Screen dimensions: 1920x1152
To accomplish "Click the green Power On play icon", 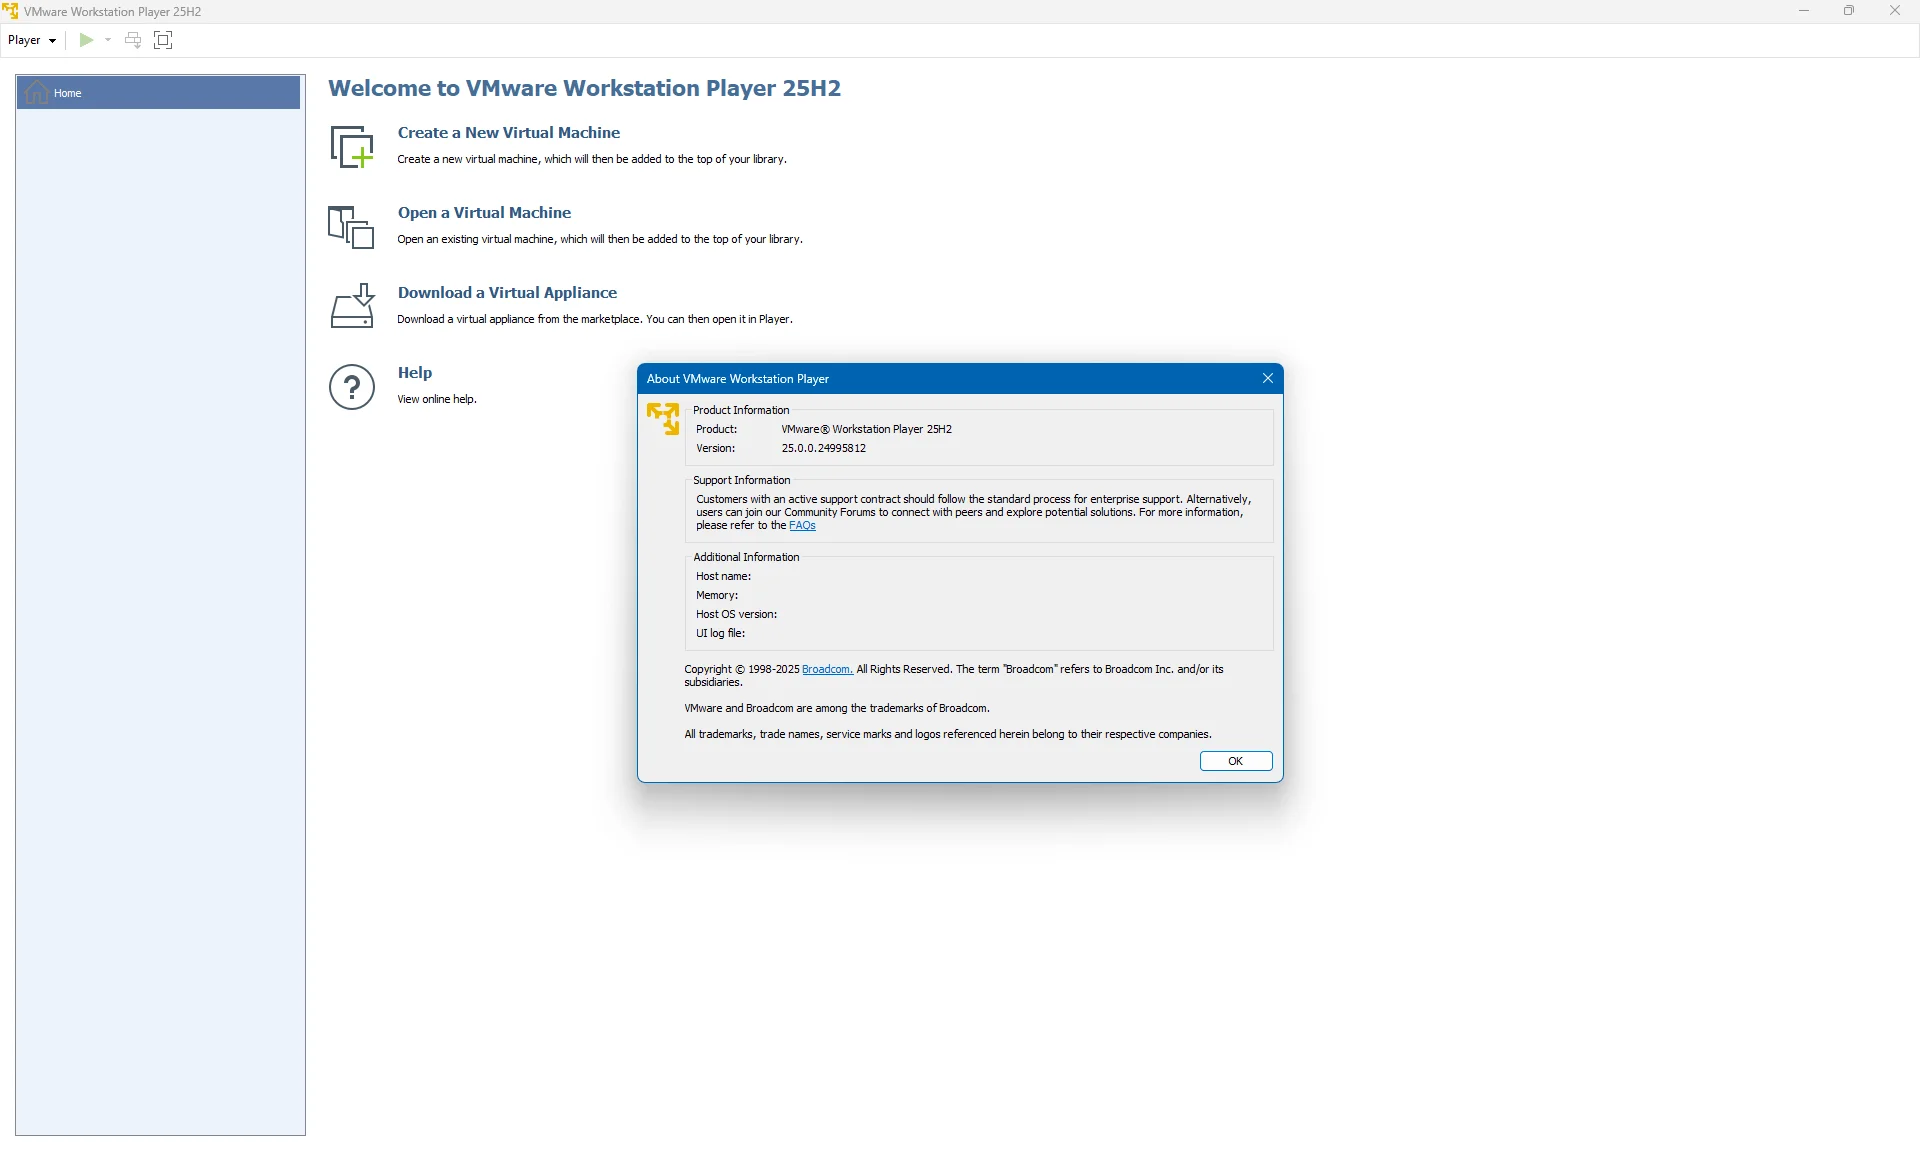I will 86,40.
